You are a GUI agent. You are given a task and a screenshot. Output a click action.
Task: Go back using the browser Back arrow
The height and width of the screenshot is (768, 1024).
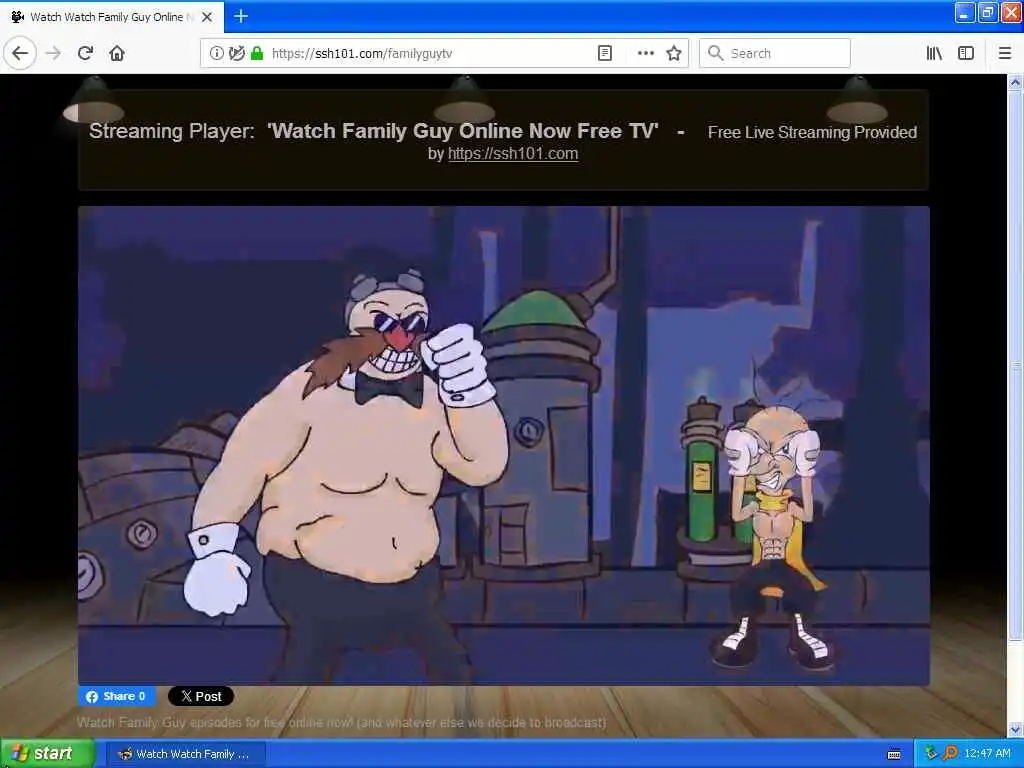coord(20,53)
